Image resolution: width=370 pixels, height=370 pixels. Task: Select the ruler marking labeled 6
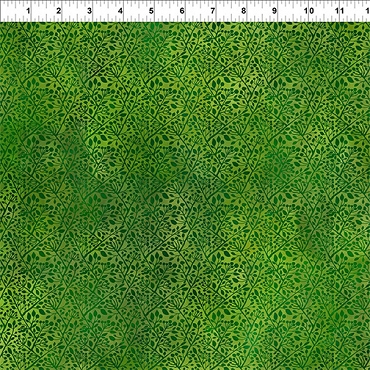(x=182, y=11)
